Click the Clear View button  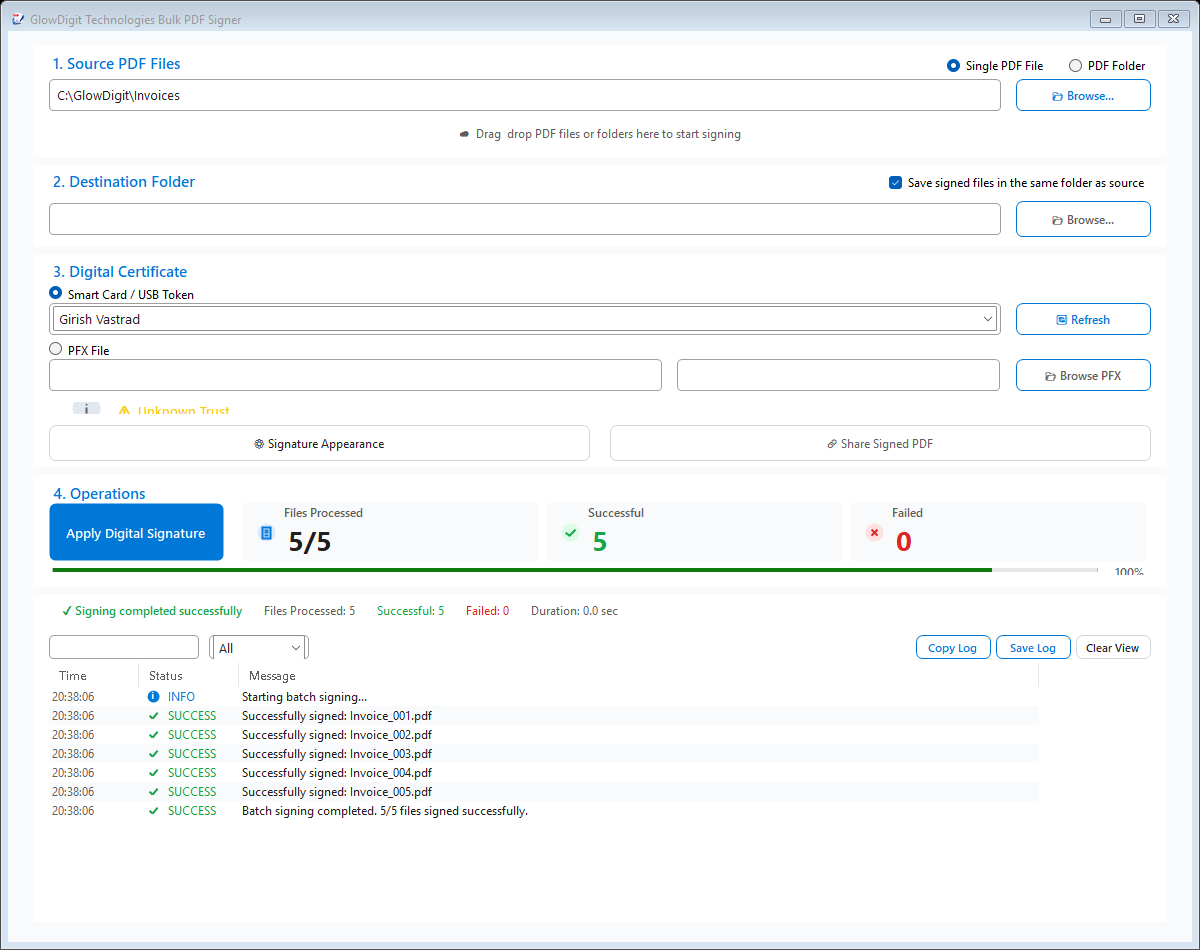(x=1113, y=647)
